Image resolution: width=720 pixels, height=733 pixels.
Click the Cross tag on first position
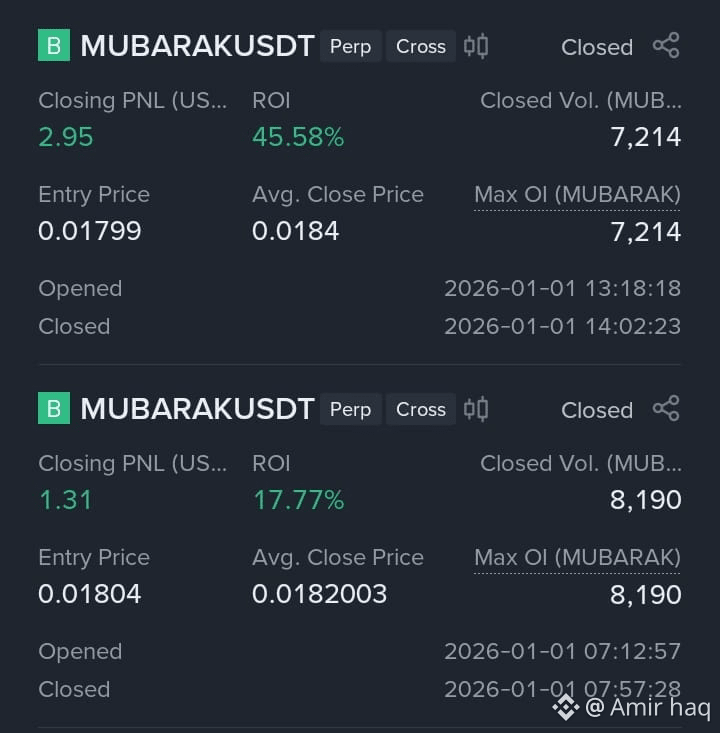(x=421, y=46)
